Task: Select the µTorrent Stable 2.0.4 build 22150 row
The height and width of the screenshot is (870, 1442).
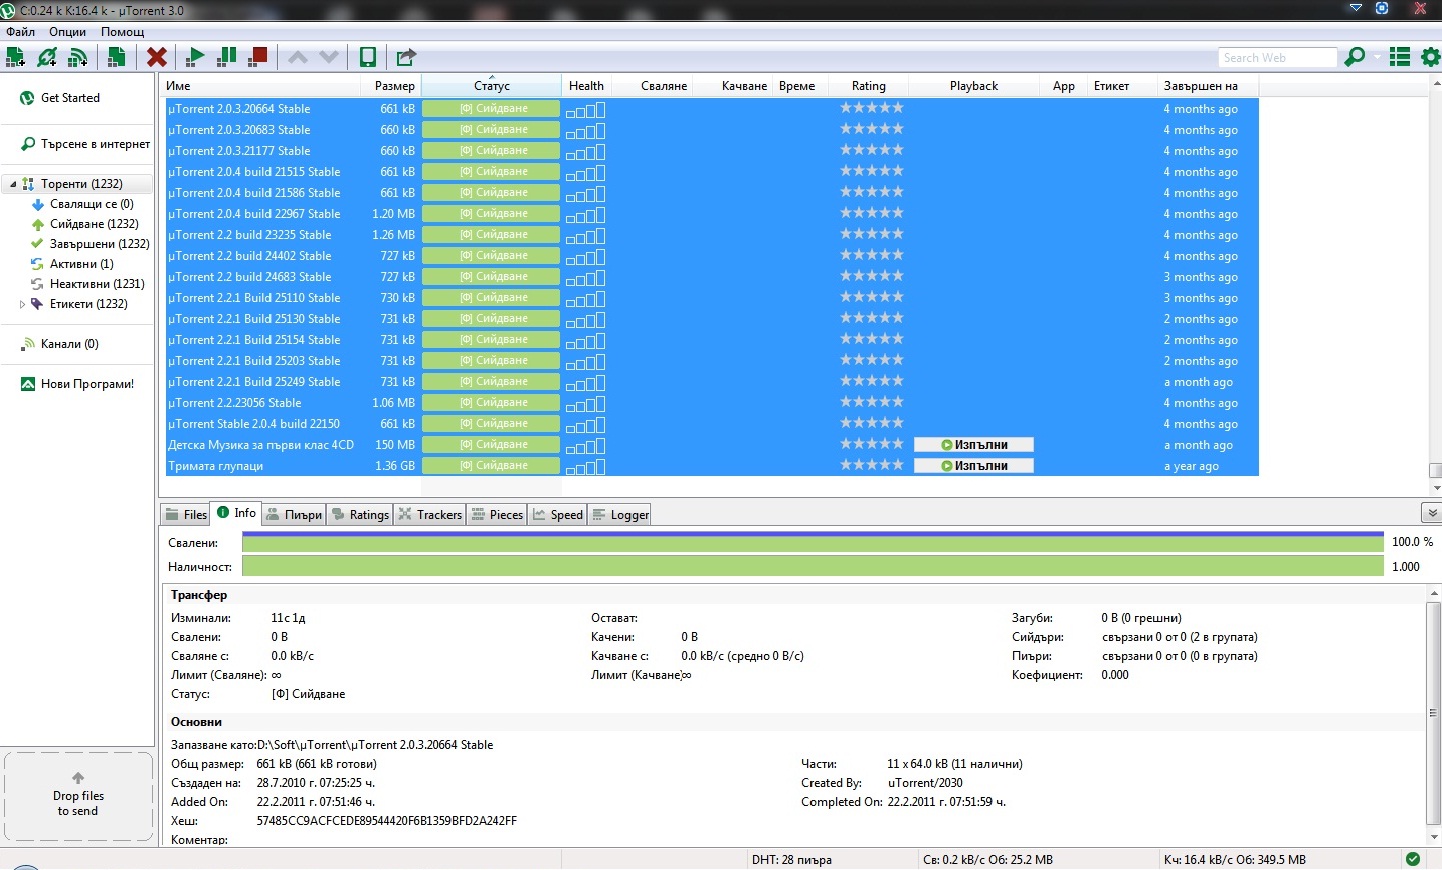Action: pyautogui.click(x=711, y=424)
